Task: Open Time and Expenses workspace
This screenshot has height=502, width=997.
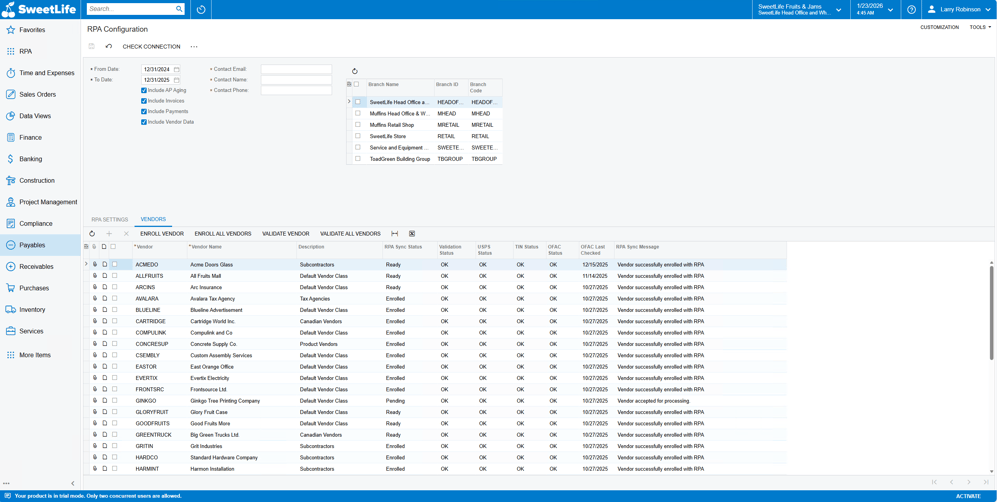Action: (46, 73)
